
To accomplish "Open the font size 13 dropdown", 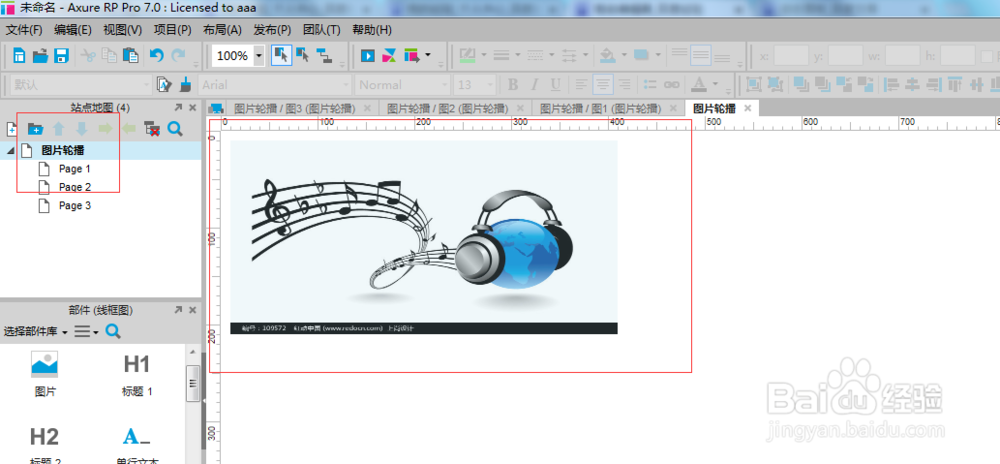I will [x=475, y=84].
